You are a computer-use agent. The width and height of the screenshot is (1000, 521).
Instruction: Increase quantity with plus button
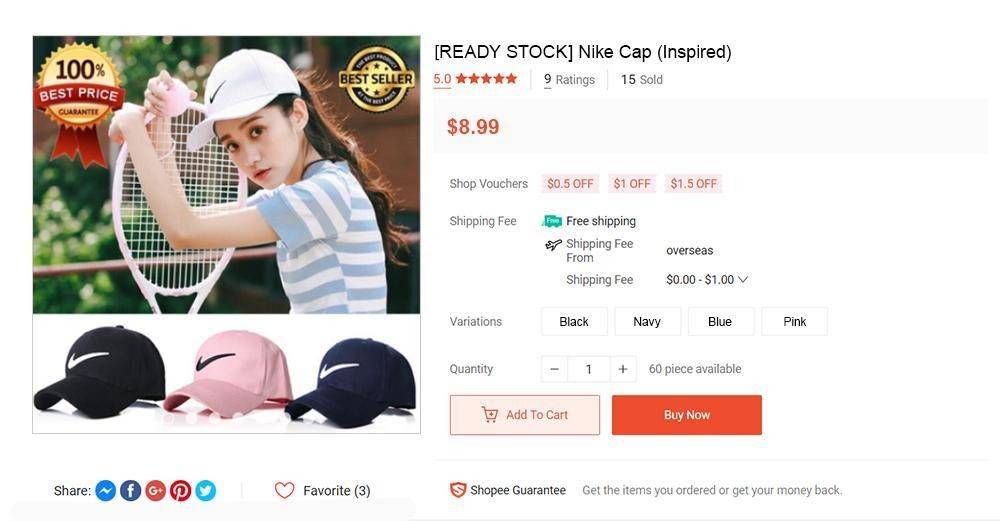click(622, 369)
